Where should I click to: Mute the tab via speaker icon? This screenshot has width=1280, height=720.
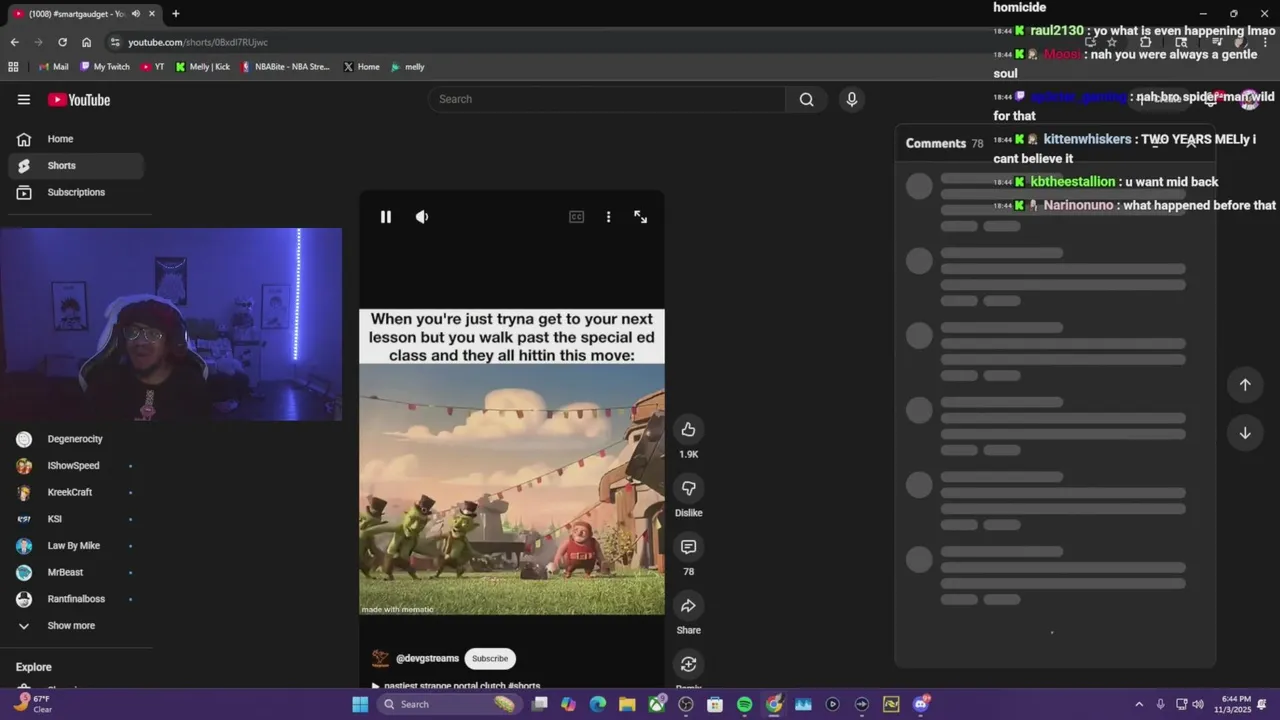pos(135,14)
